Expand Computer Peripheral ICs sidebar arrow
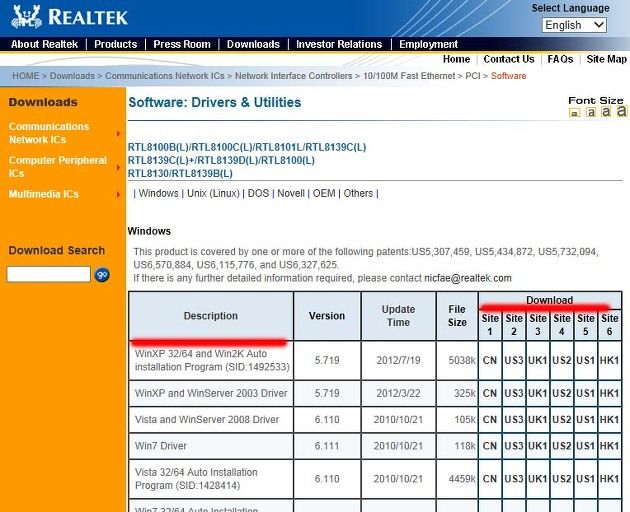 click(118, 167)
